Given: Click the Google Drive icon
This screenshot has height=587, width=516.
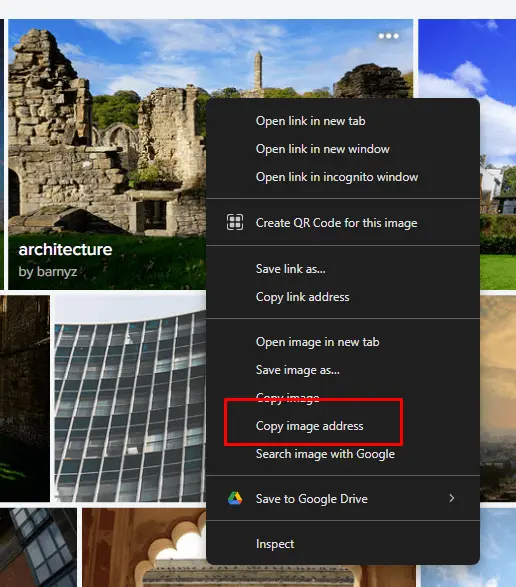Looking at the screenshot, I should coord(235,498).
